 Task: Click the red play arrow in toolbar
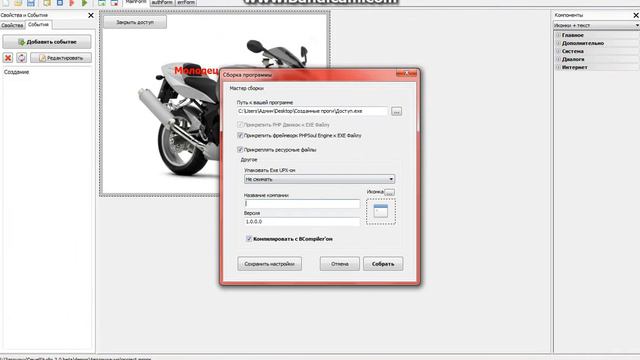(72, 3)
